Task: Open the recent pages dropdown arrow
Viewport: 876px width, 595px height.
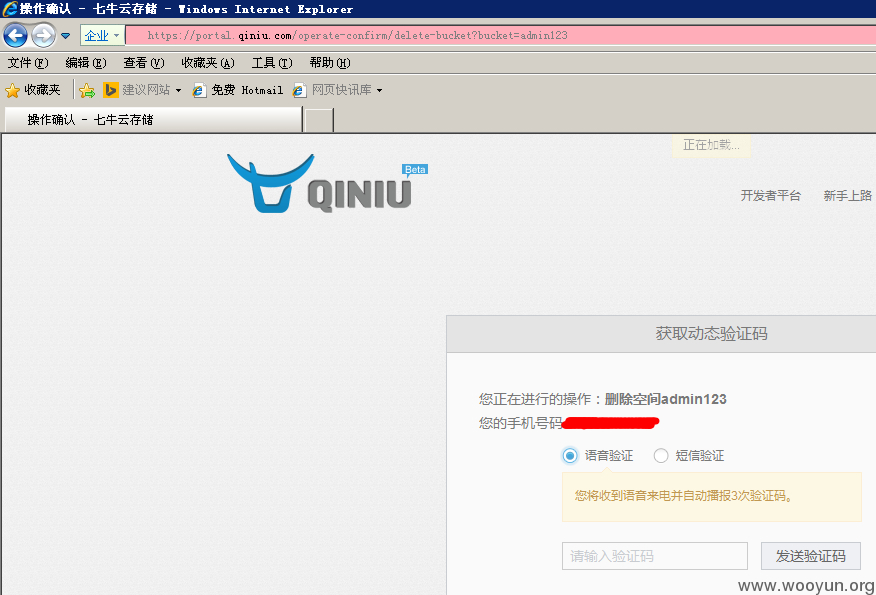Action: [x=65, y=36]
